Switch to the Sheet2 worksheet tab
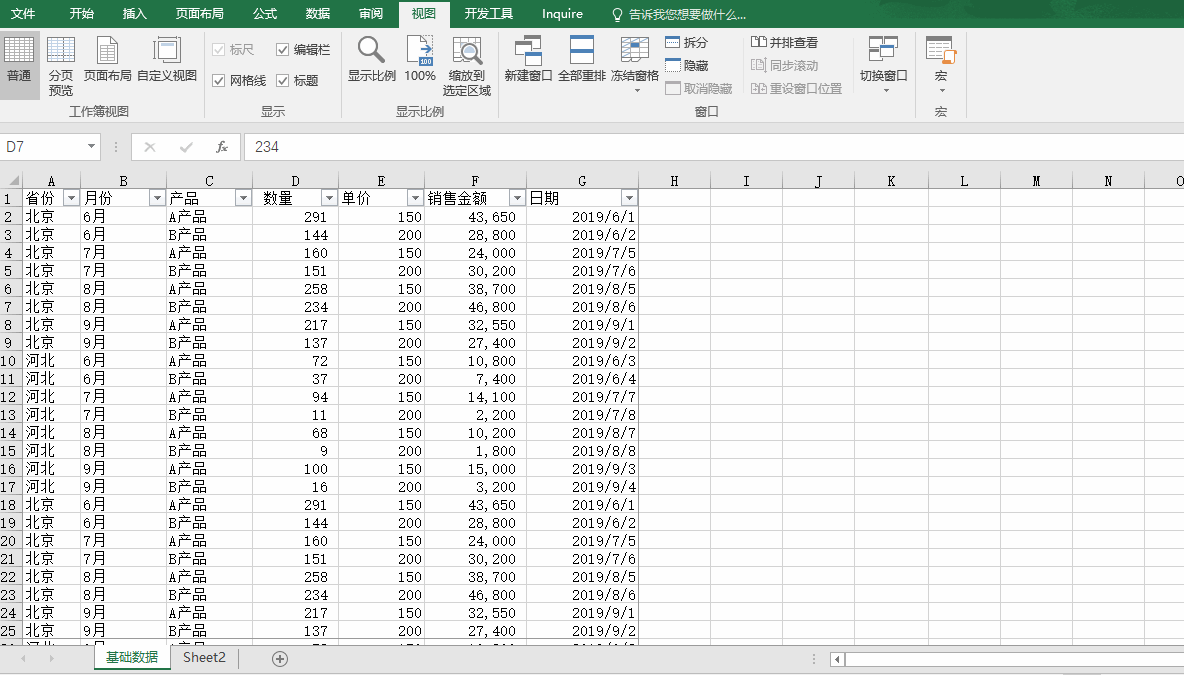This screenshot has width=1184, height=675. [204, 658]
